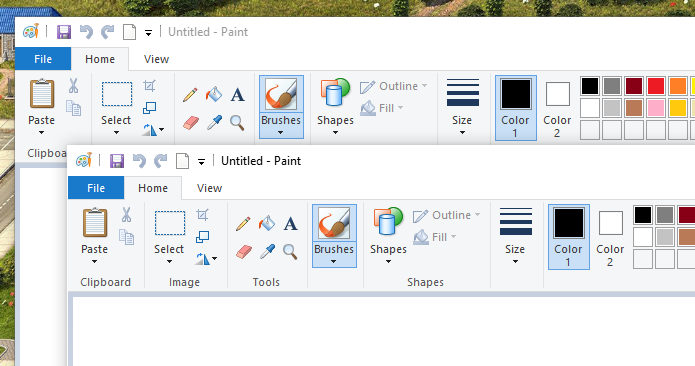The image size is (695, 366).
Task: Switch to View tab in back window
Action: pos(156,59)
